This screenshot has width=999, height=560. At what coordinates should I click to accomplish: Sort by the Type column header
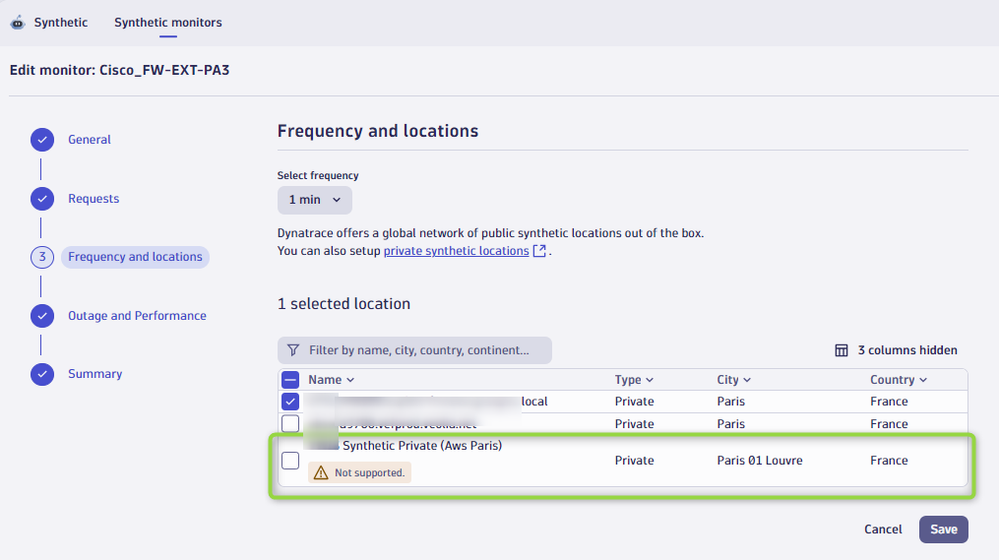pyautogui.click(x=634, y=380)
